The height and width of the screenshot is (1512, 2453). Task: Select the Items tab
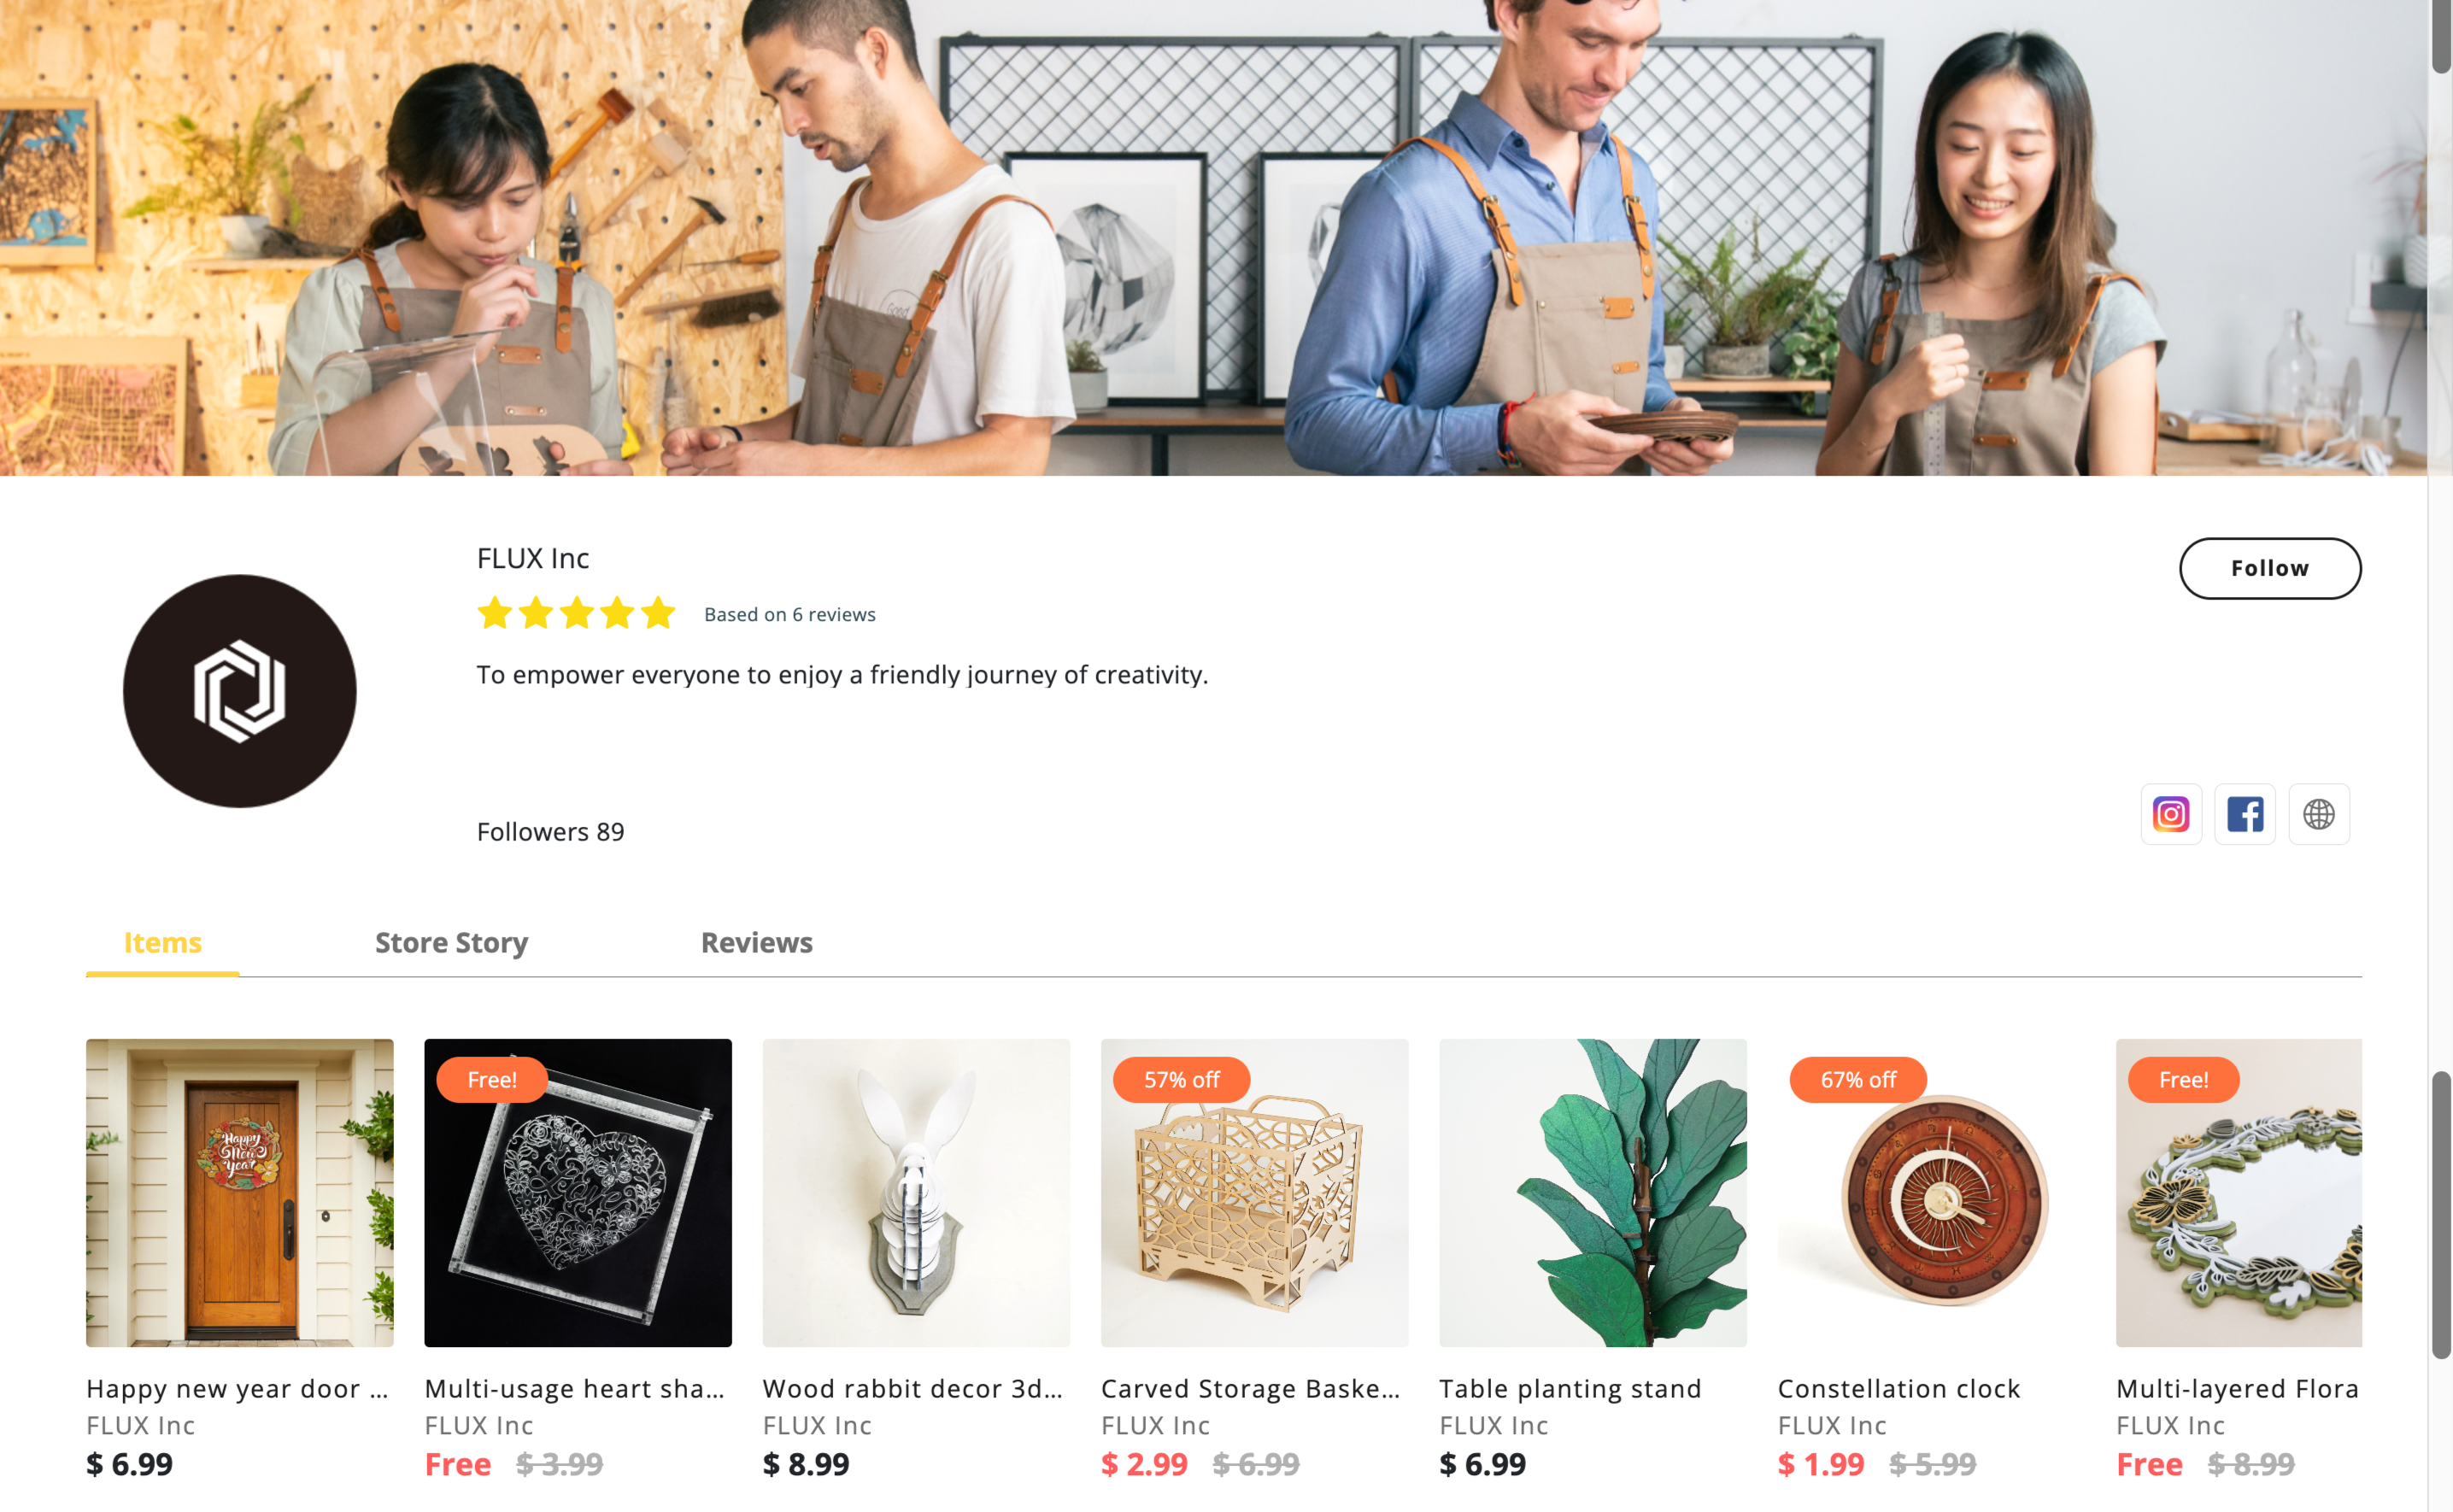(x=163, y=942)
